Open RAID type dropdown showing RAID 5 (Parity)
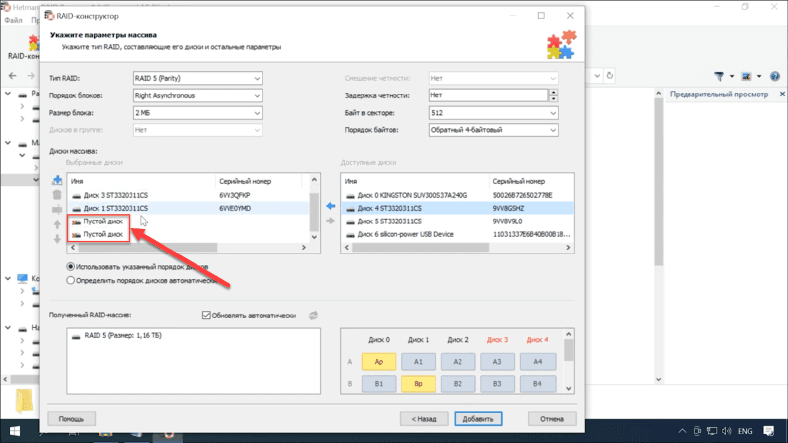This screenshot has height=443, width=788. 198,78
